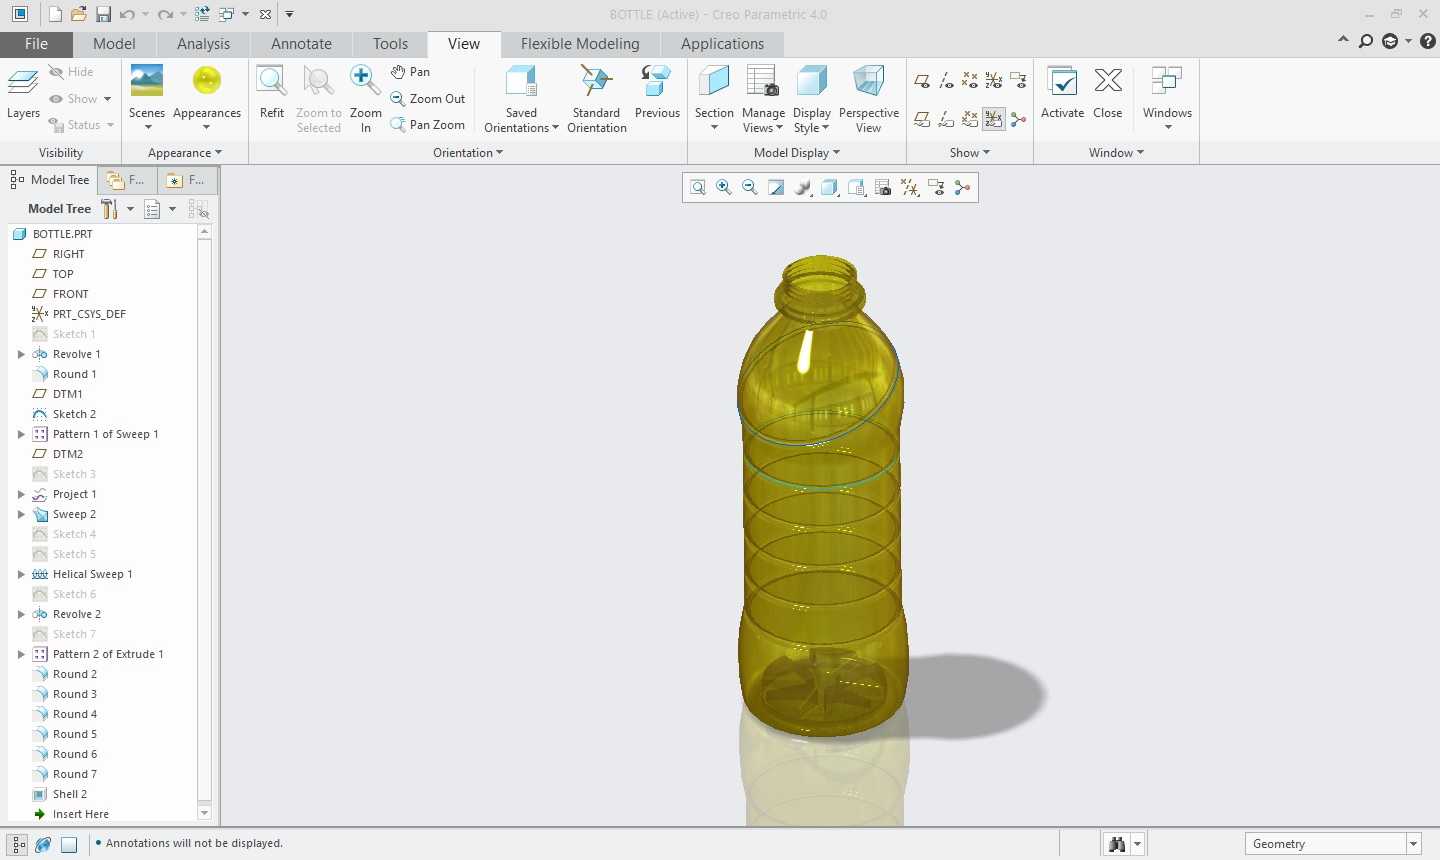This screenshot has height=860, width=1440.
Task: Click the find binoculars icon in status bar
Action: click(1117, 844)
